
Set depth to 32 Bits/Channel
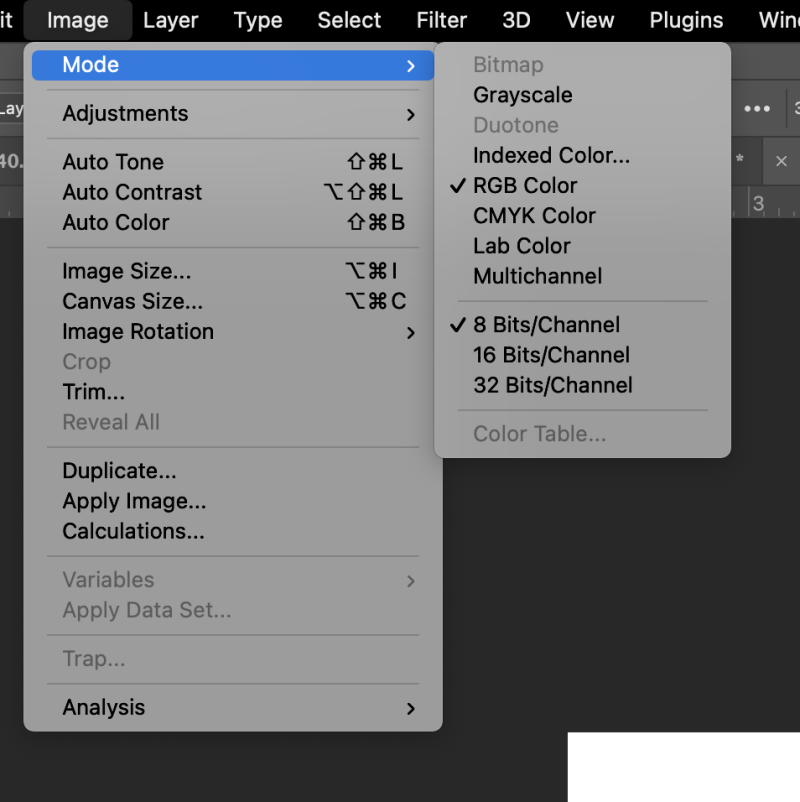(x=552, y=385)
